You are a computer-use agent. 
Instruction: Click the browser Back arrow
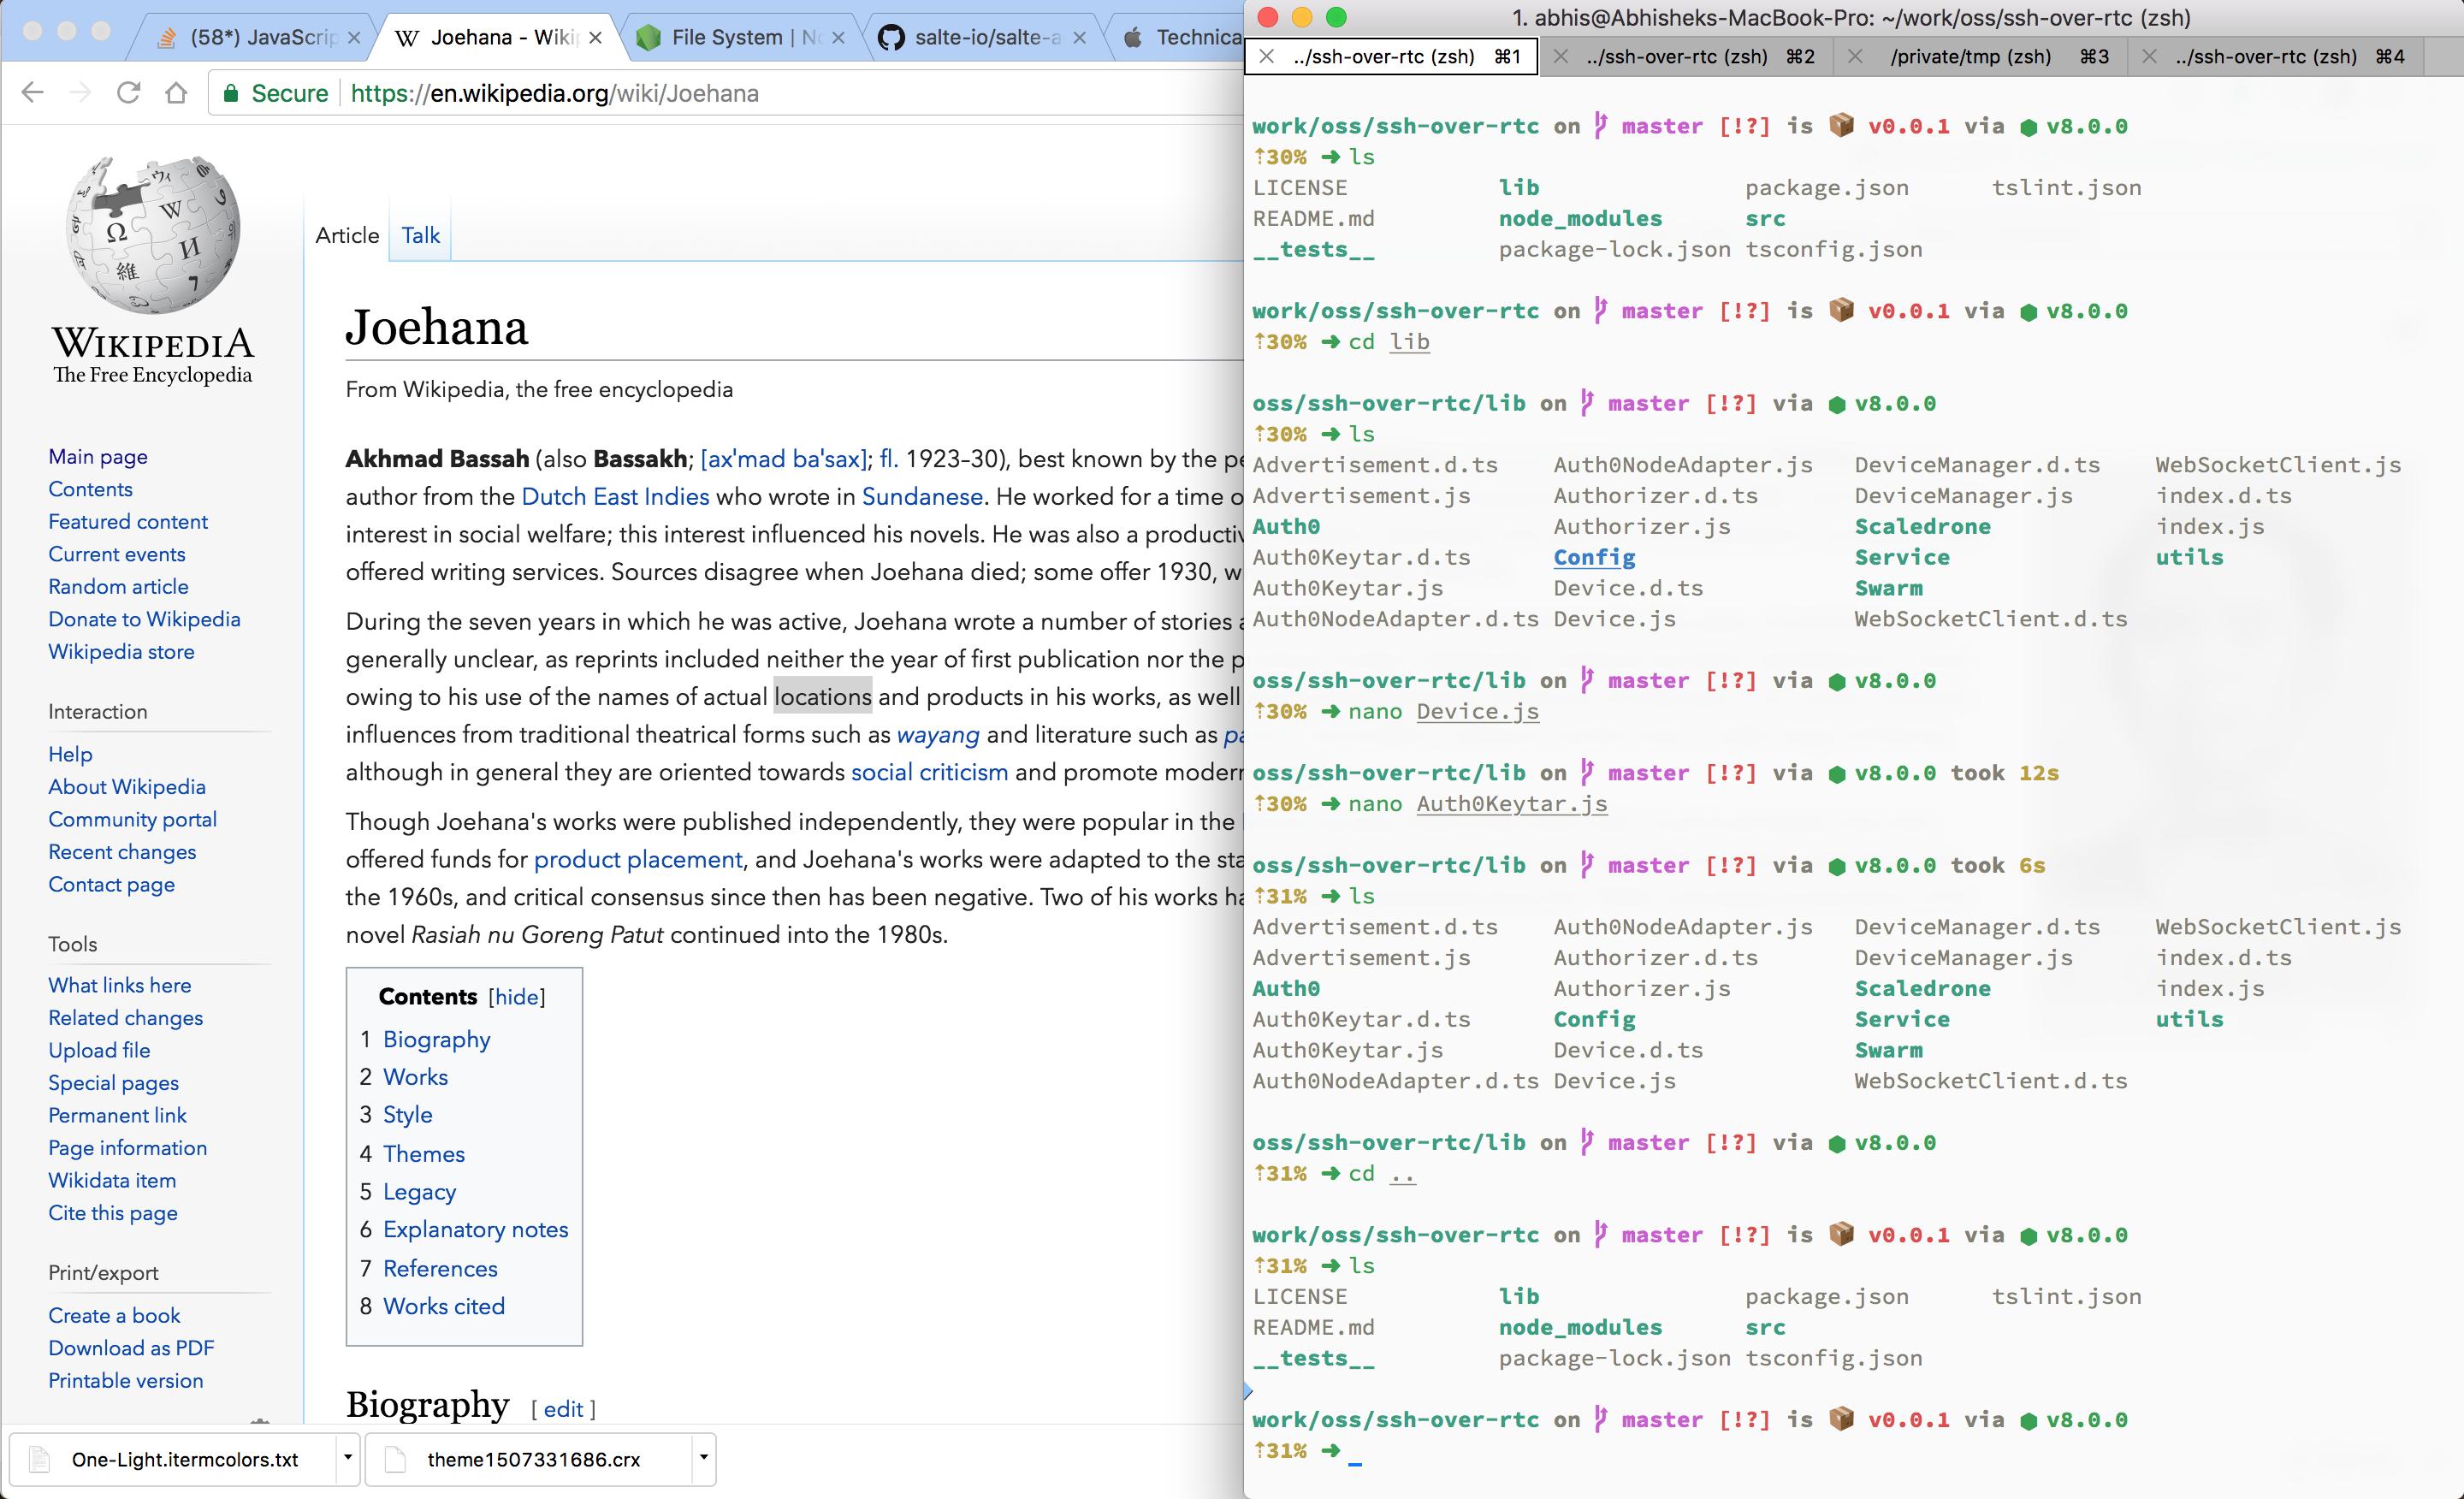33,93
